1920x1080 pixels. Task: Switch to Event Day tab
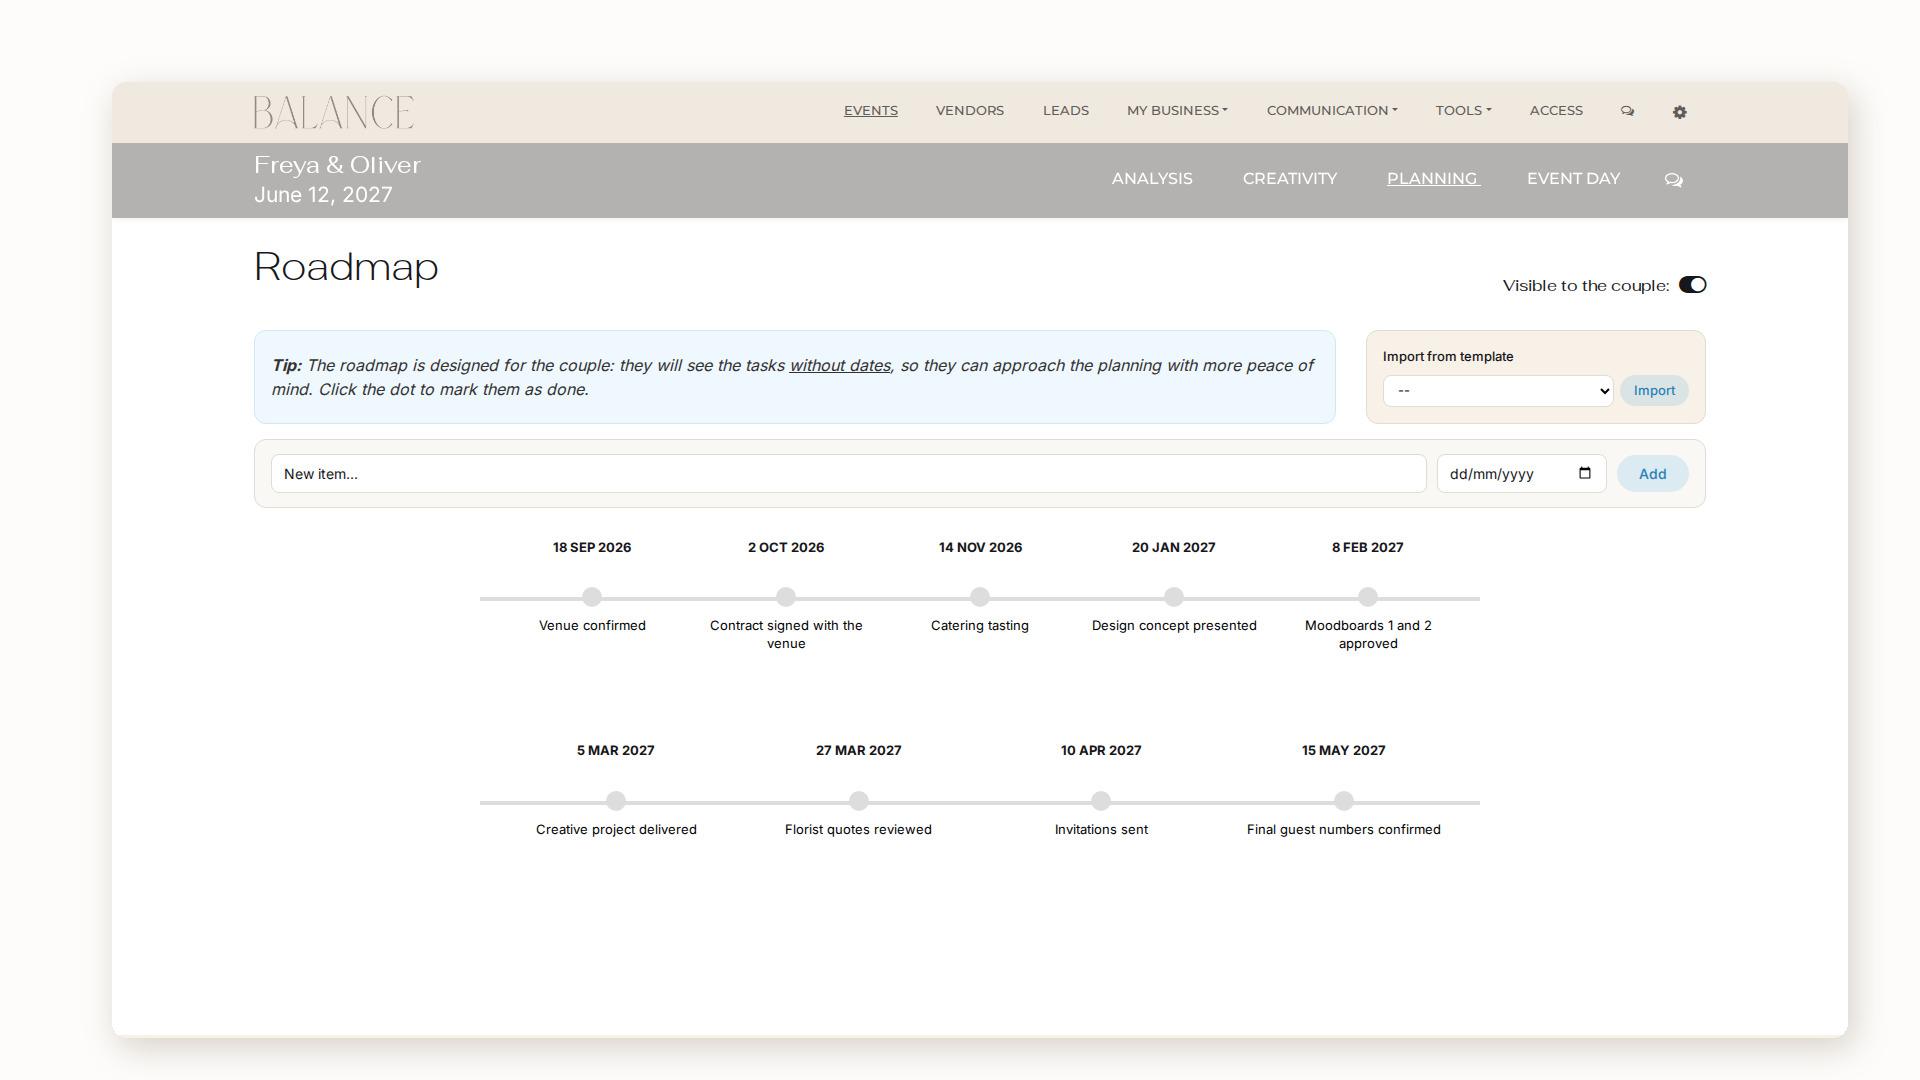pos(1573,178)
